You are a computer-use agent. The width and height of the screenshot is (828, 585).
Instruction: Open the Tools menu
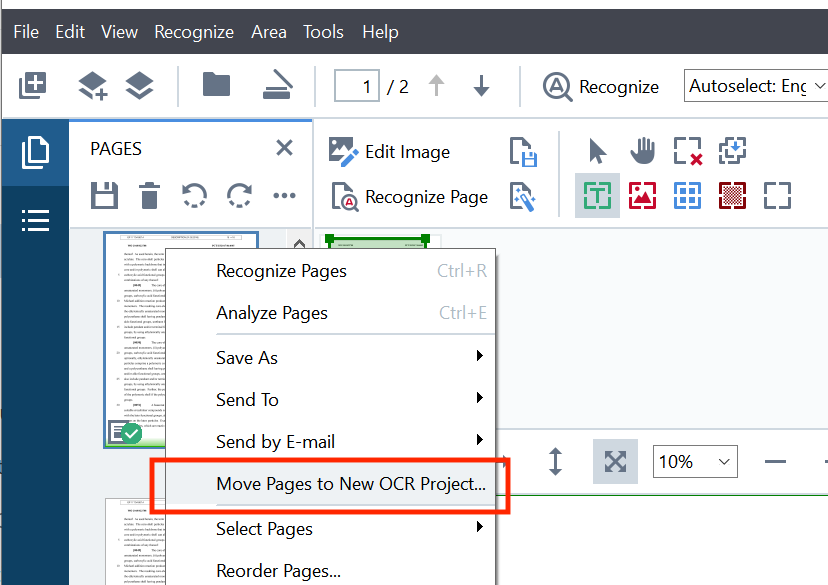click(x=323, y=31)
